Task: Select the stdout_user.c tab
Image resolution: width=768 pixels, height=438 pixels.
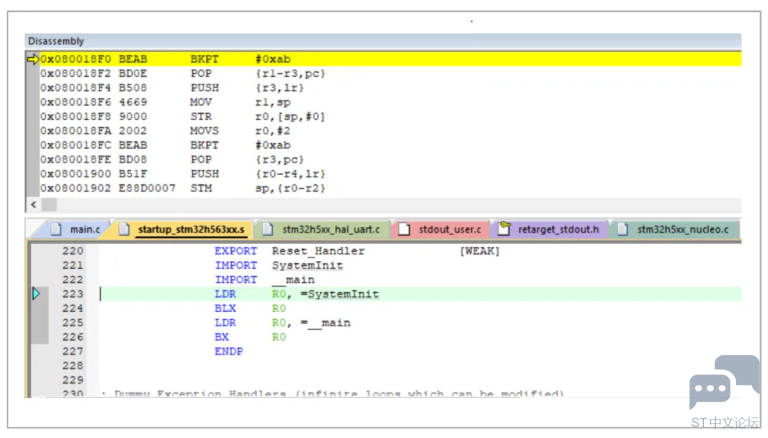Action: (449, 229)
